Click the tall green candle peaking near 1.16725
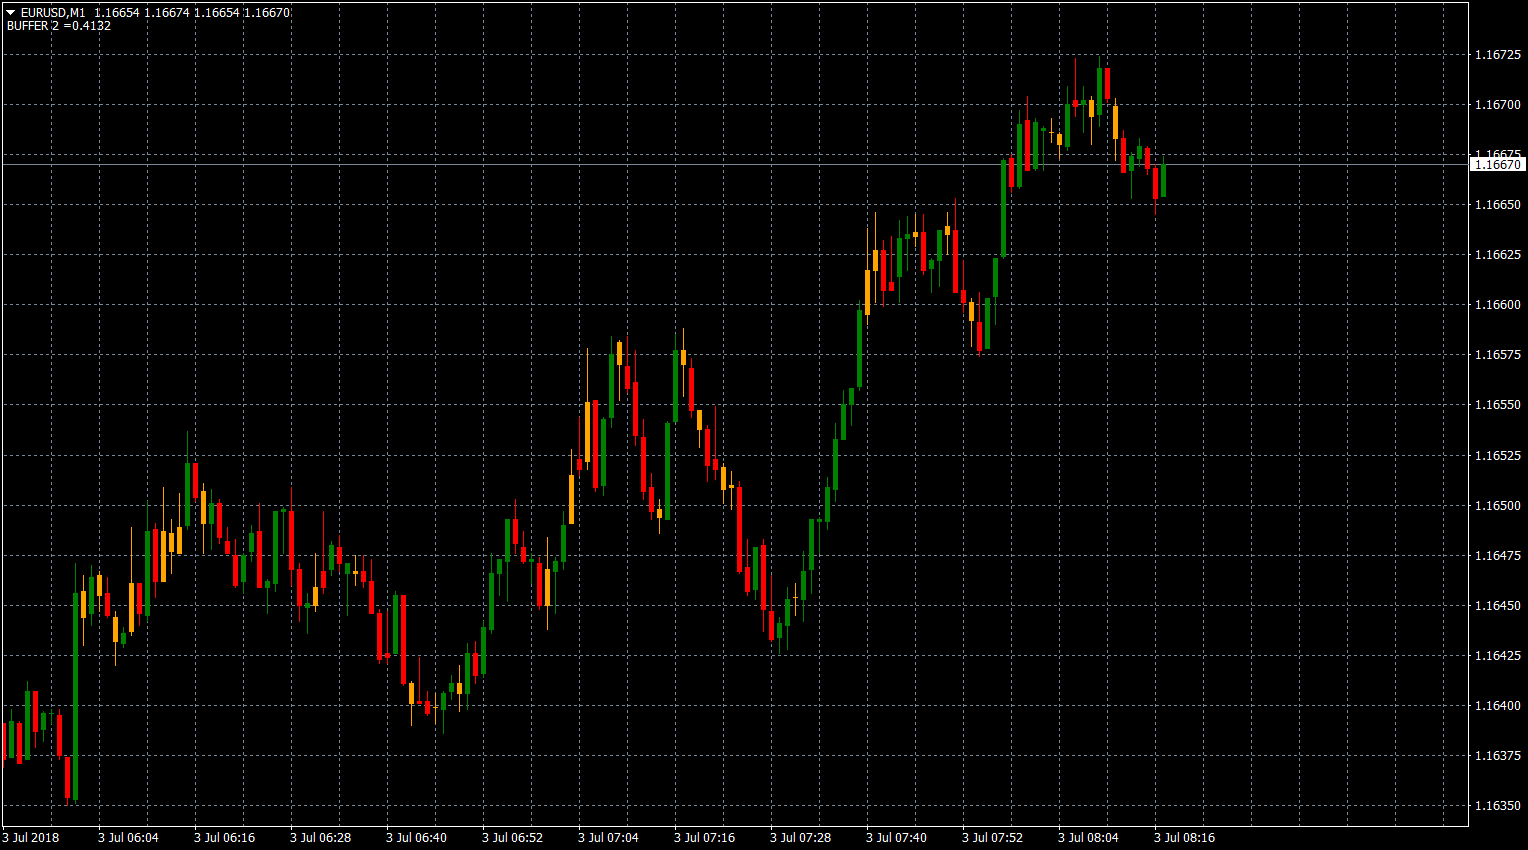1528x850 pixels. (1099, 91)
